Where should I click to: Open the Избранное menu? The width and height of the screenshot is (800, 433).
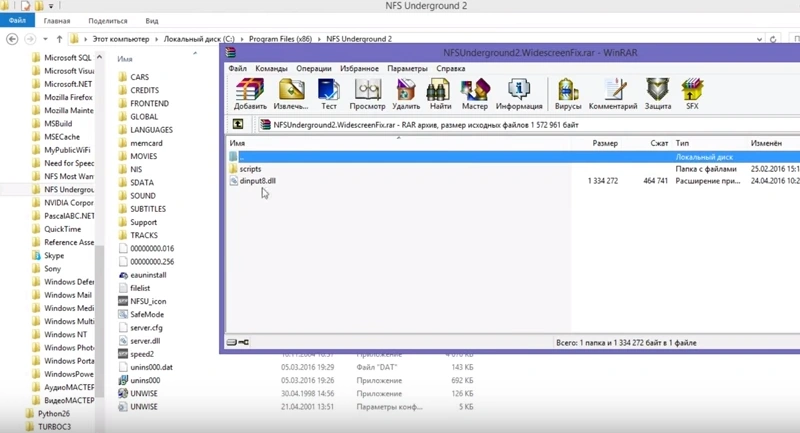pyautogui.click(x=359, y=68)
